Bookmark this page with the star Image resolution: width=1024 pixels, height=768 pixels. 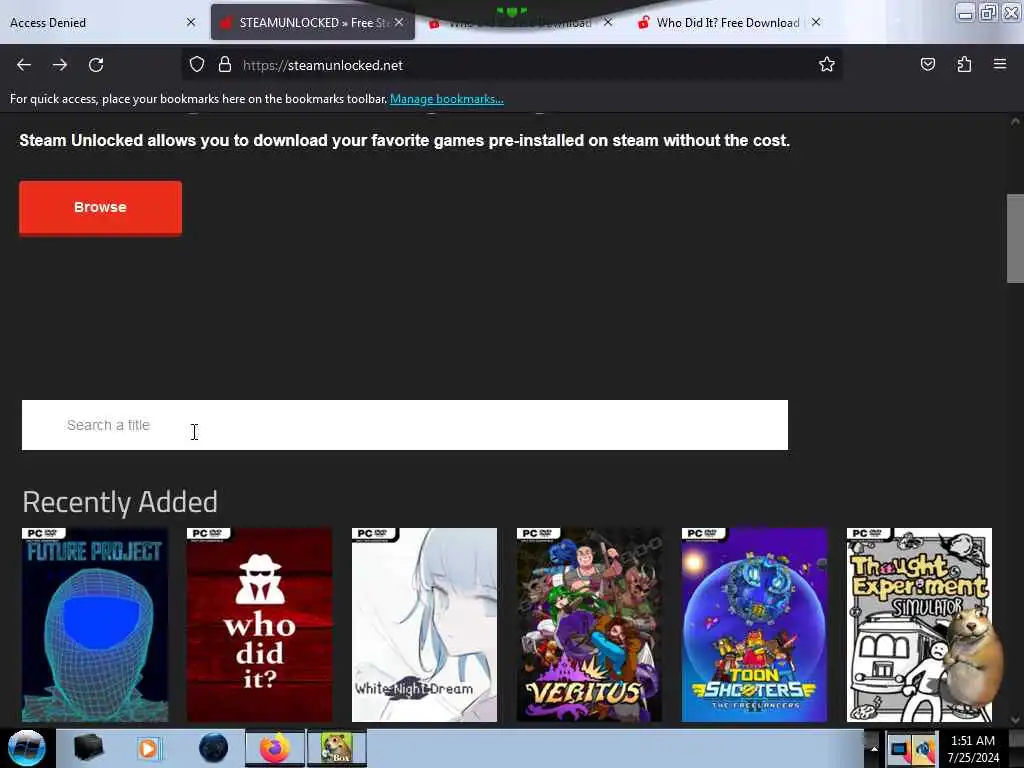827,64
